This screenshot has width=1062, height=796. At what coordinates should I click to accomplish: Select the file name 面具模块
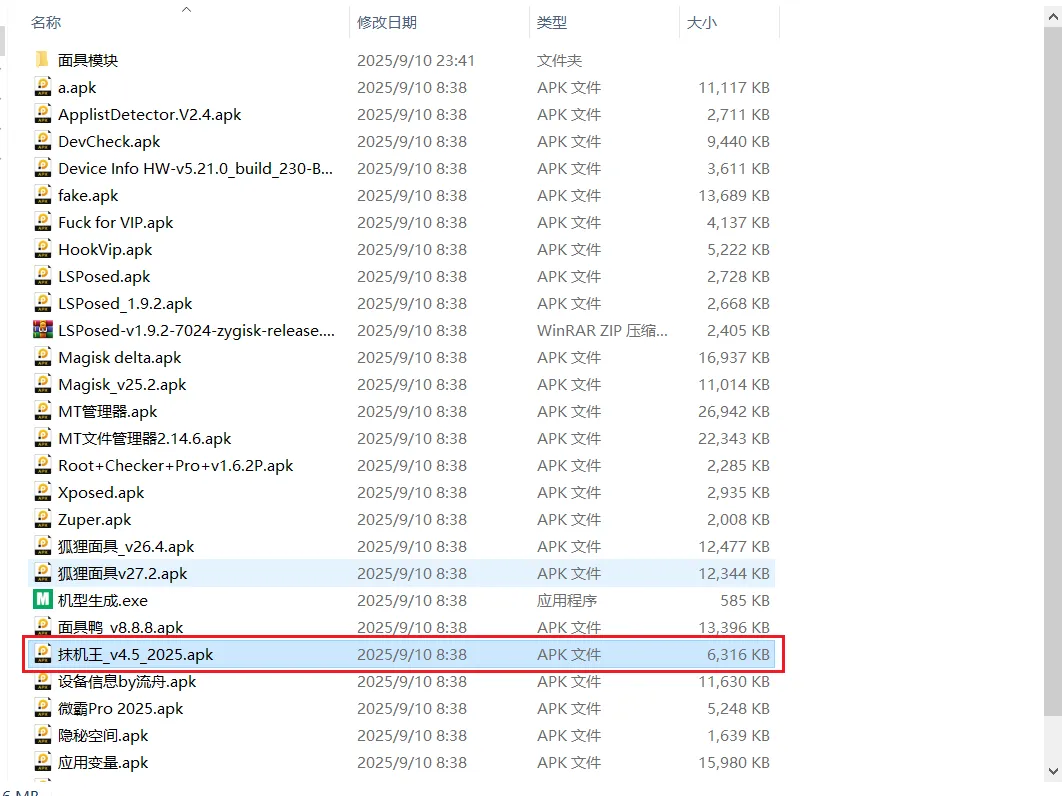coord(88,60)
